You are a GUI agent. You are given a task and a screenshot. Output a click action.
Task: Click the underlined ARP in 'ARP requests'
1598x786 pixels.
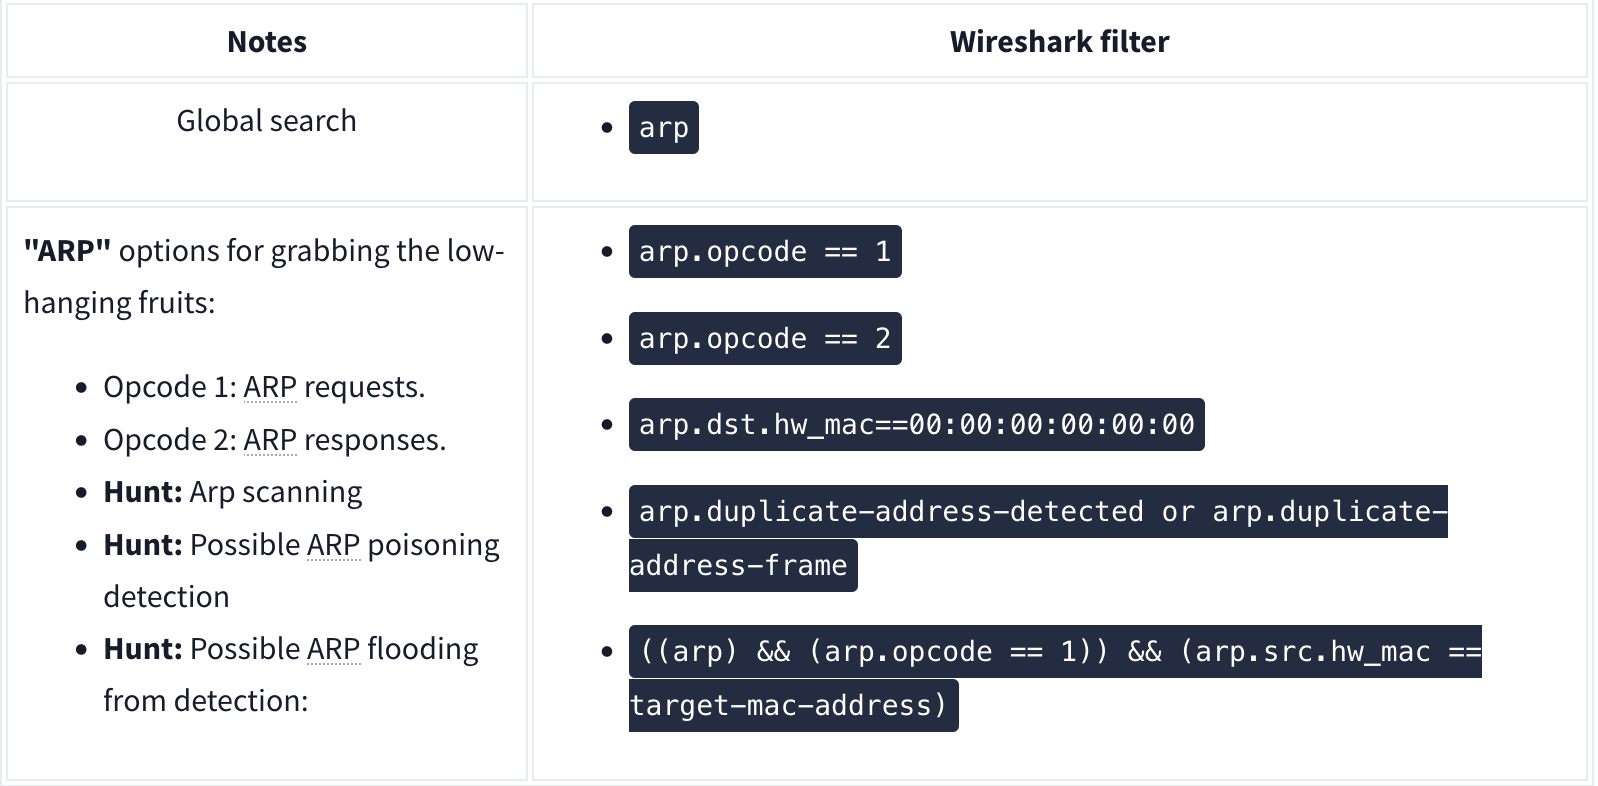click(x=270, y=387)
